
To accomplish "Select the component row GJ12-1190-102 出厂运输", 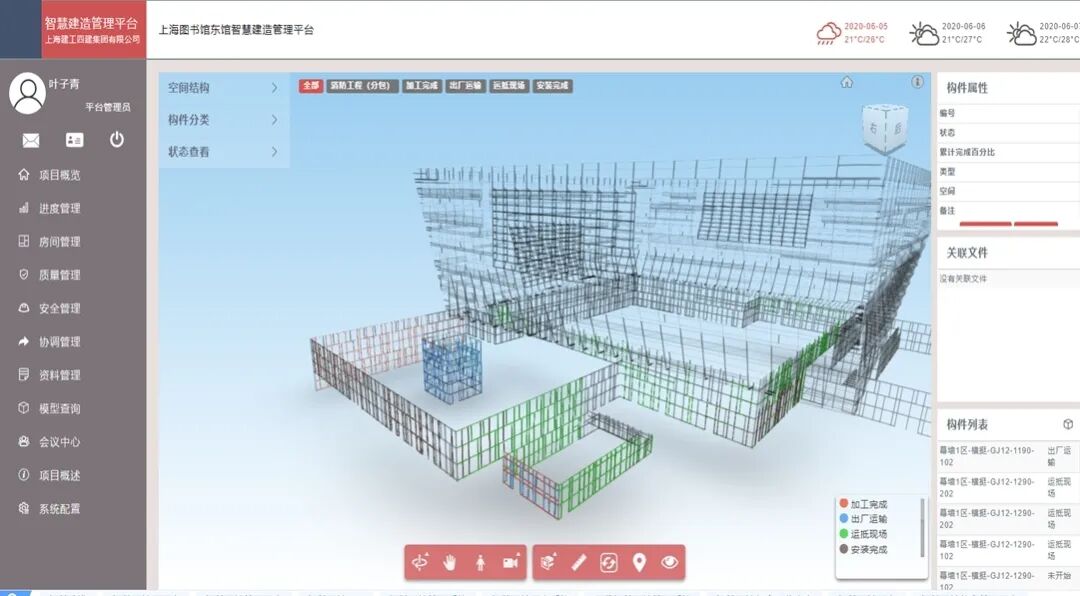I will pyautogui.click(x=1008, y=456).
